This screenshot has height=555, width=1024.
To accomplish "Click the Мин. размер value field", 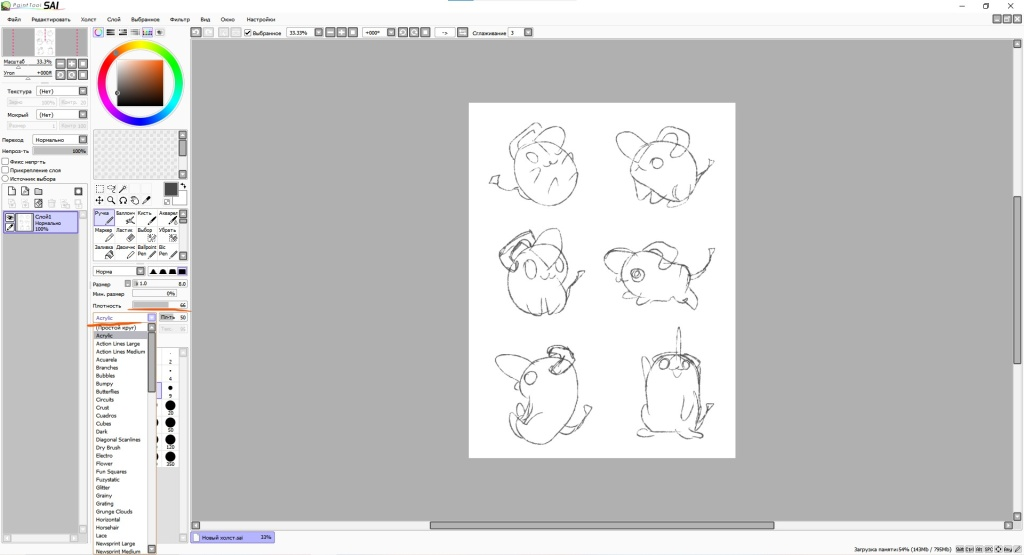I will 154,294.
